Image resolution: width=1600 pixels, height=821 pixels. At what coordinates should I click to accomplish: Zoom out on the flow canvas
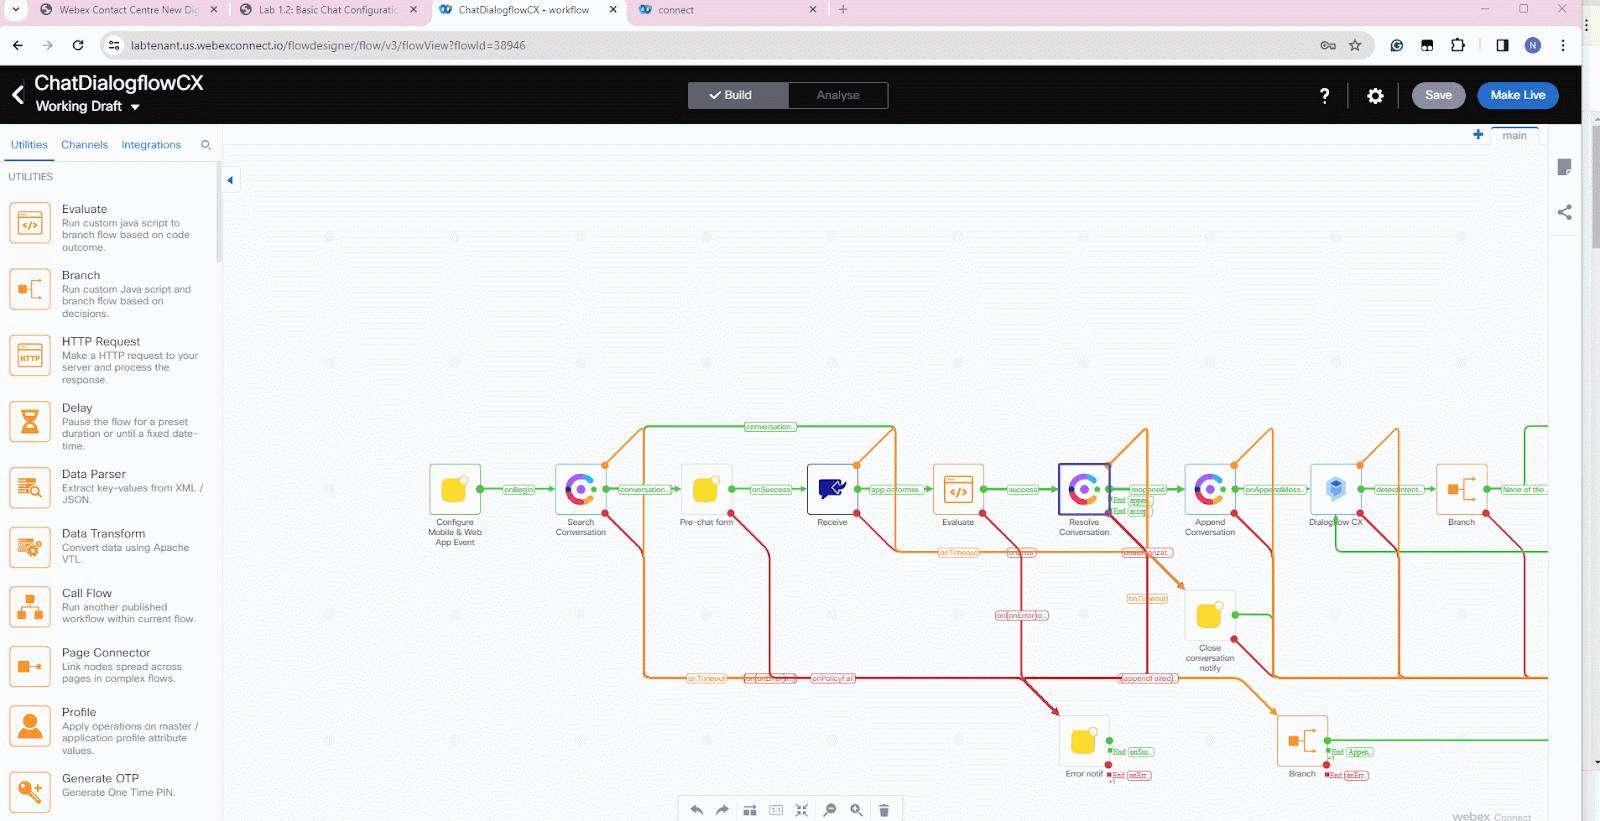(829, 810)
